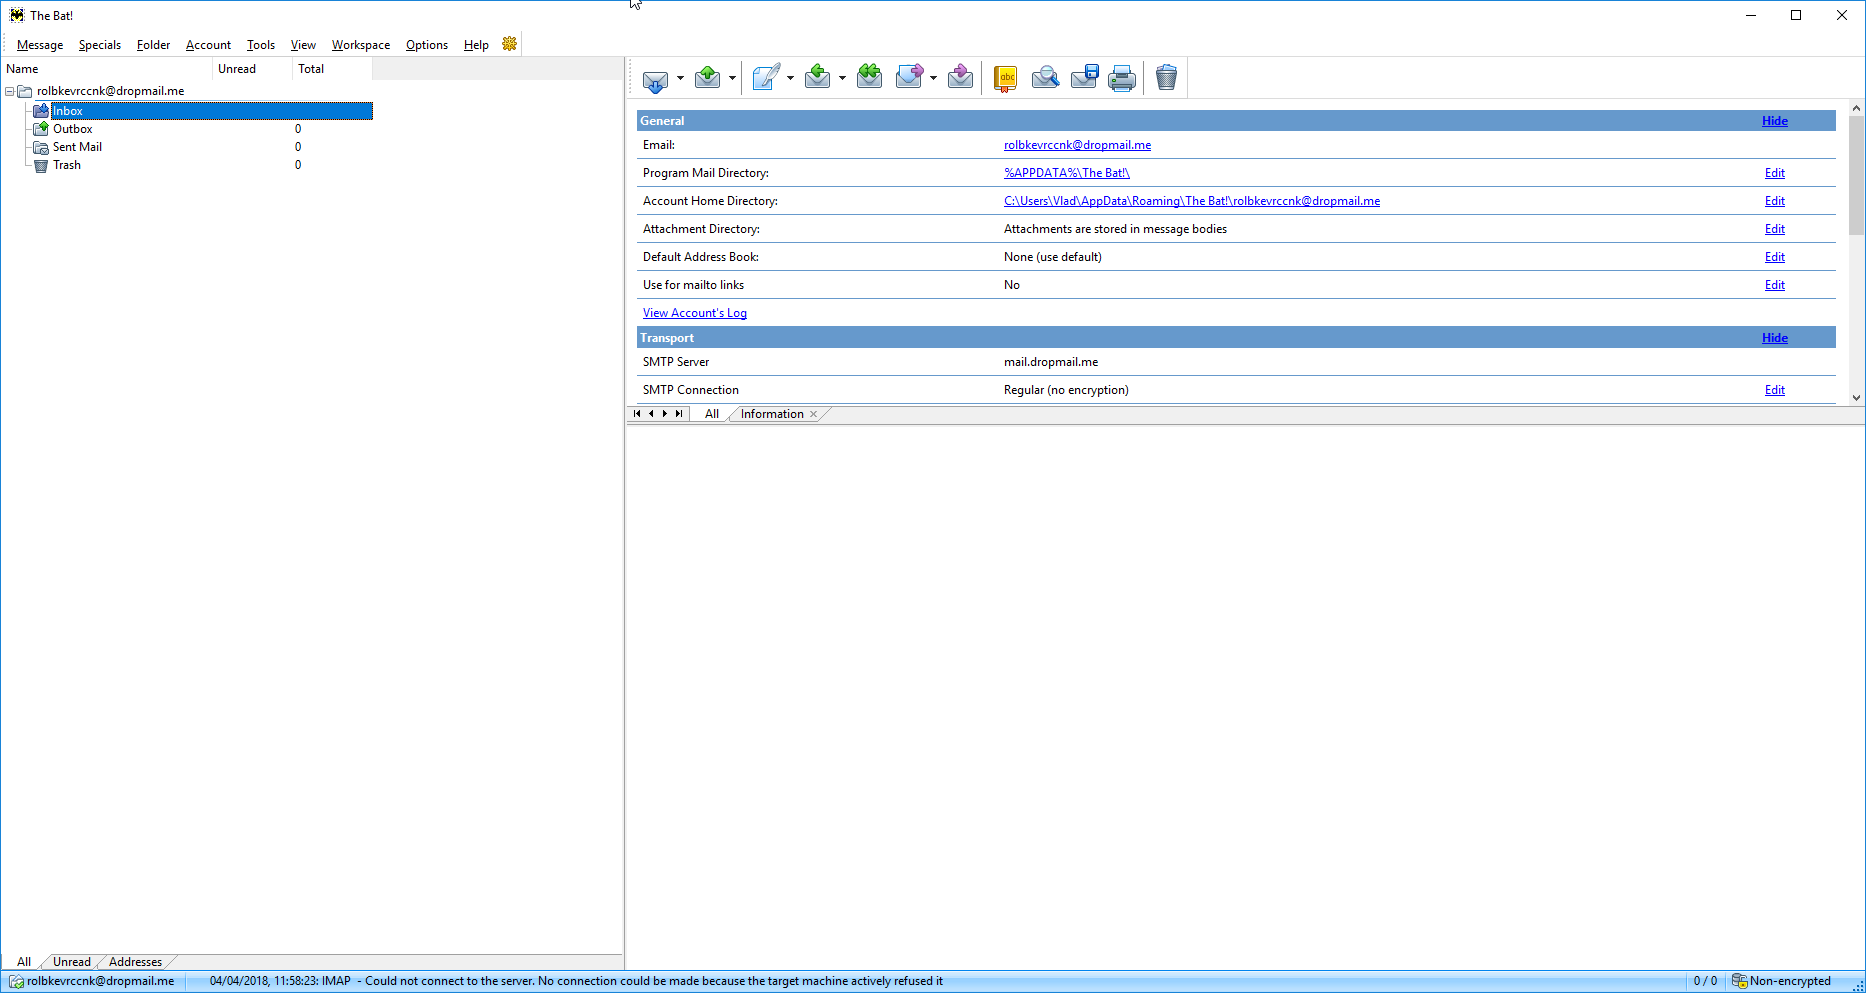Viewport: 1866px width, 993px height.
Task: Create a new message with quill icon
Action: click(766, 78)
